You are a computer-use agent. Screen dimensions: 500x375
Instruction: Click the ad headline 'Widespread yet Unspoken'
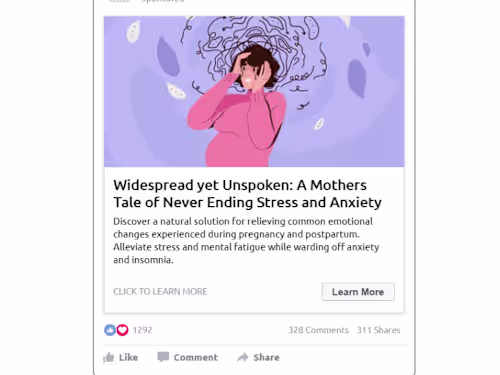point(203,185)
